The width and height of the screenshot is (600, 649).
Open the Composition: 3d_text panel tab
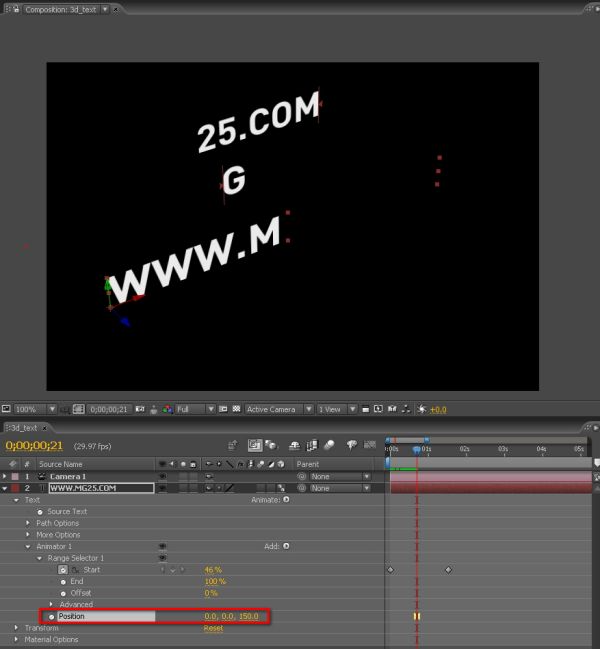[x=60, y=9]
